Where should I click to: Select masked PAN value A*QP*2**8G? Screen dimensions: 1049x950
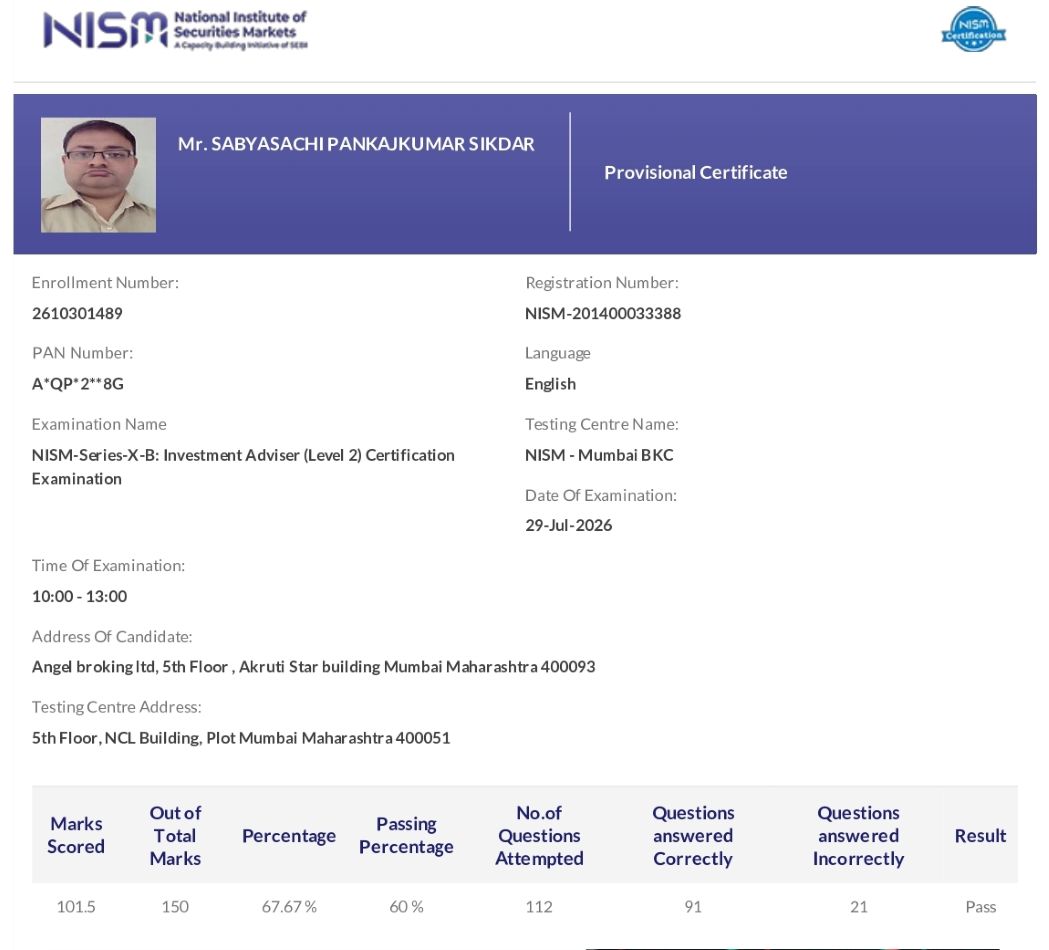click(x=78, y=383)
